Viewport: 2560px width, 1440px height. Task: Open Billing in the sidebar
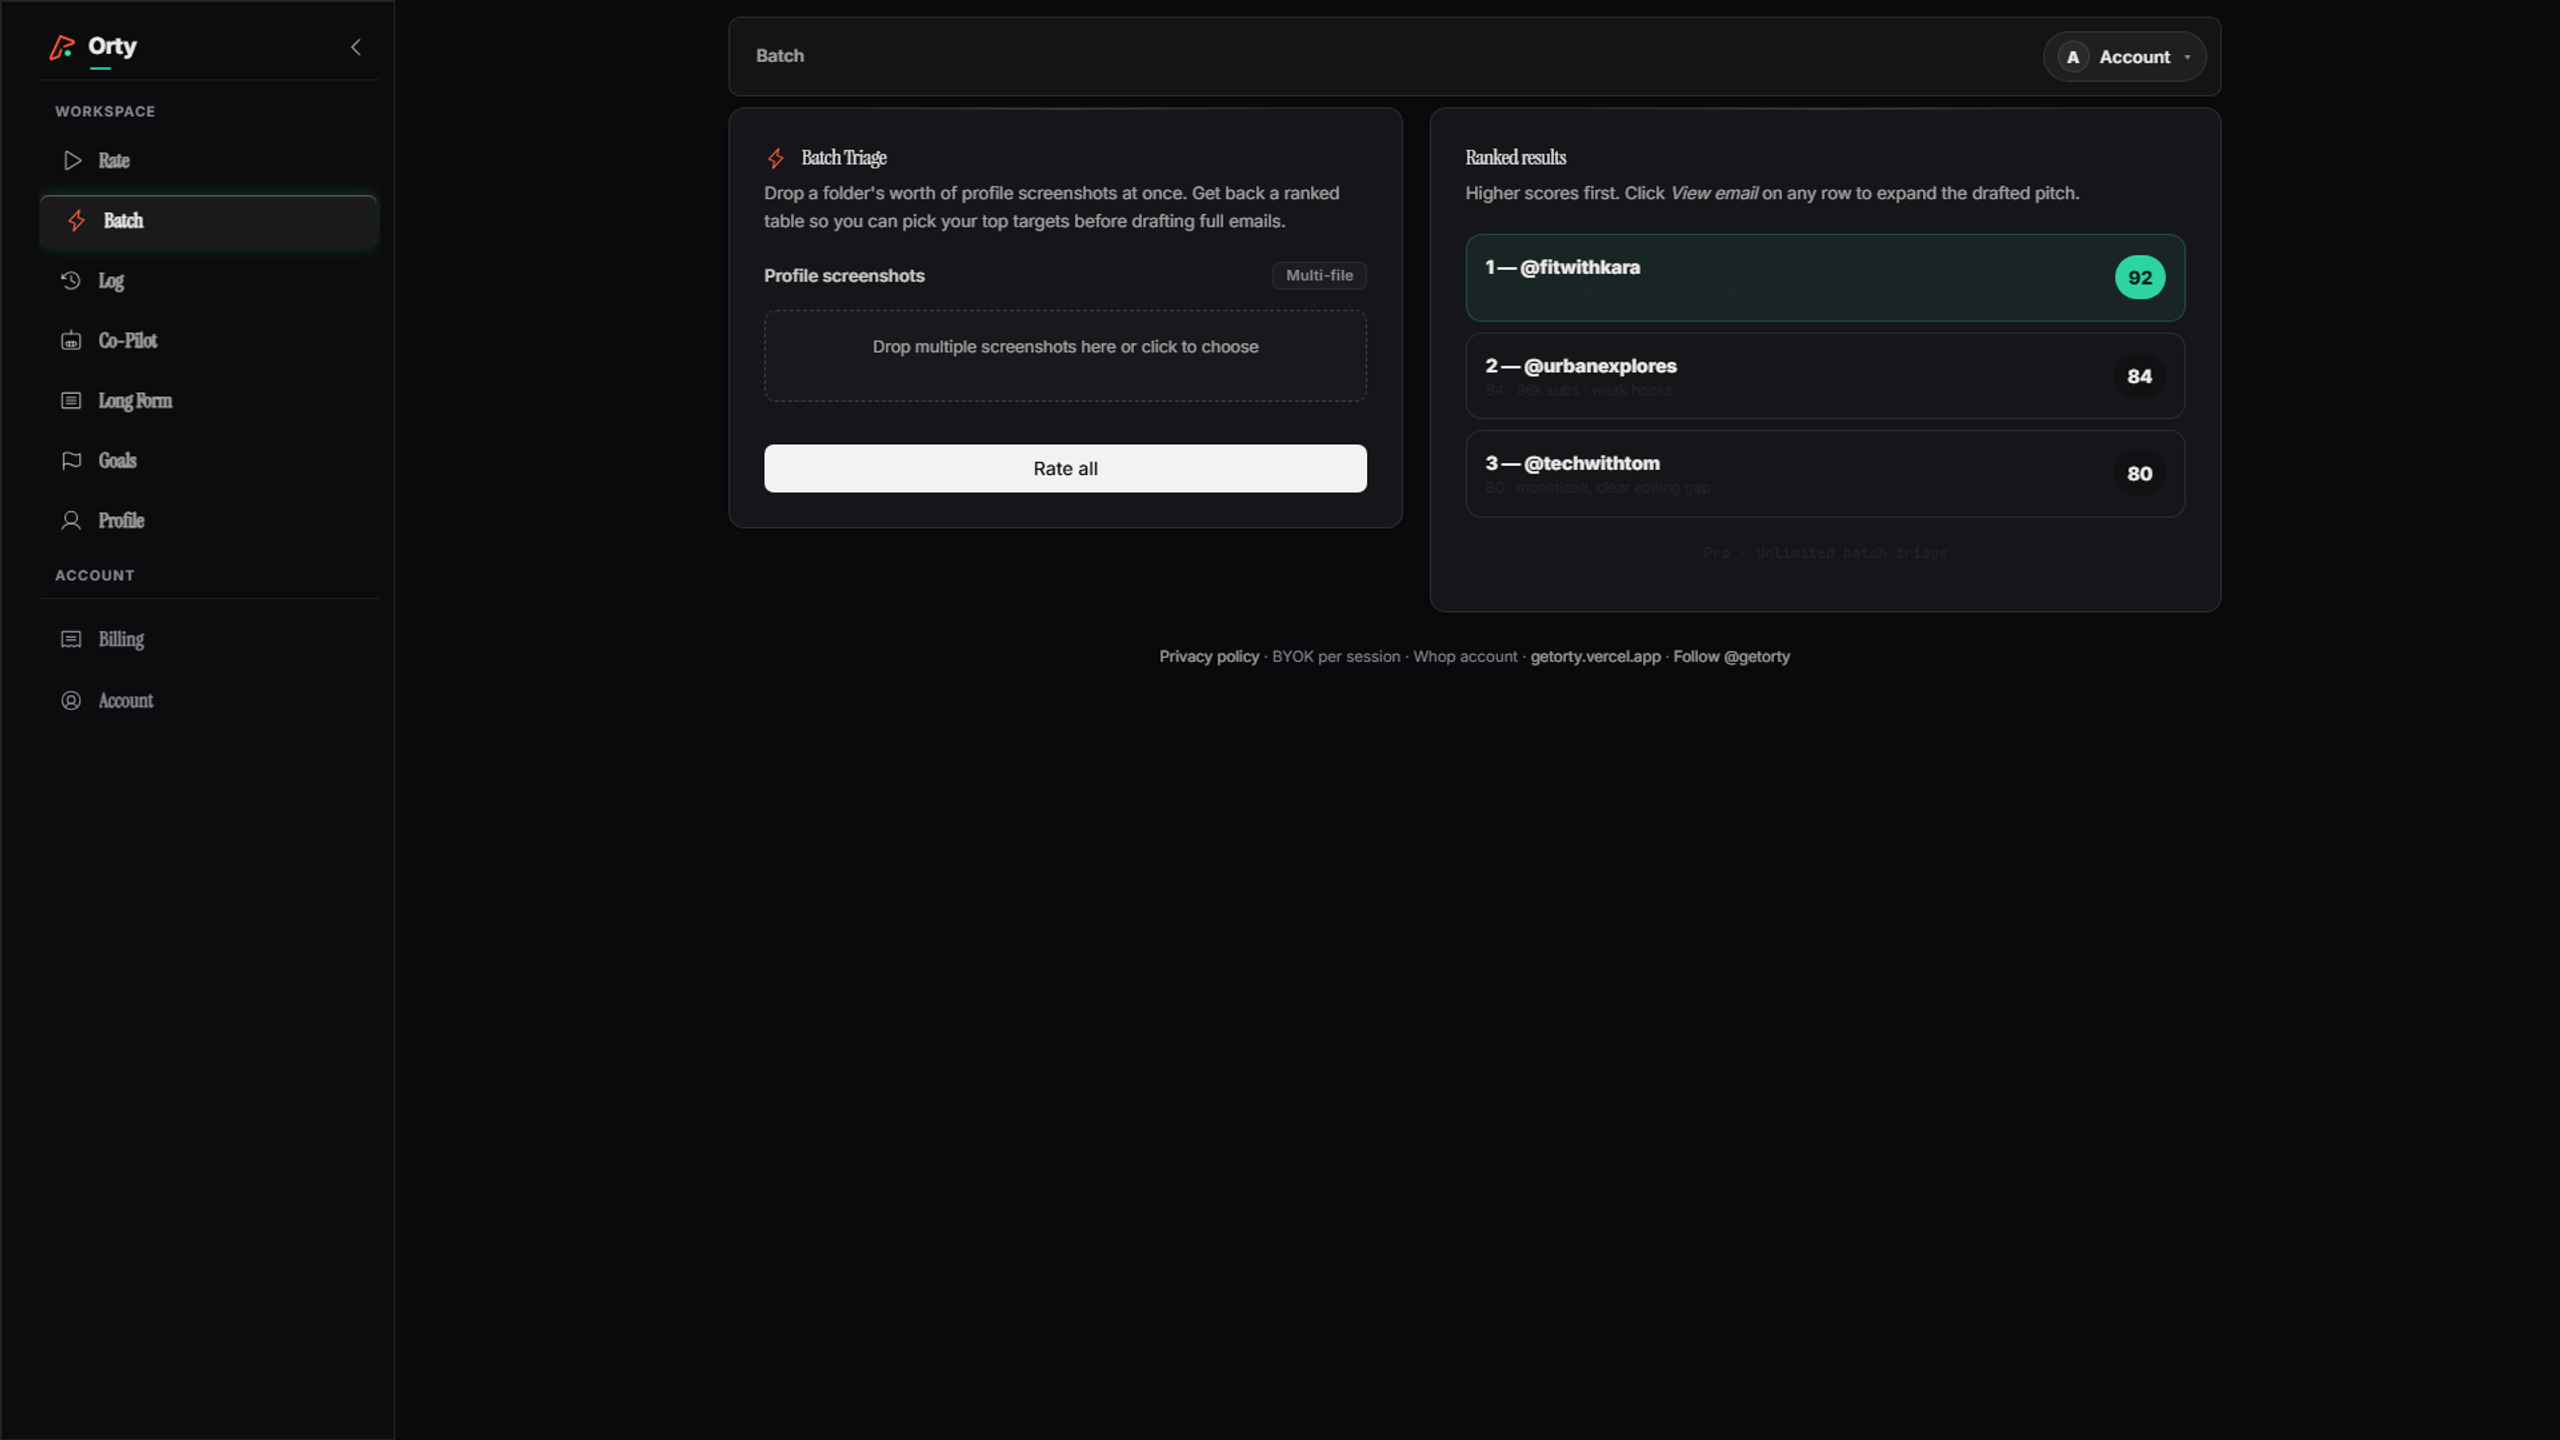208,639
